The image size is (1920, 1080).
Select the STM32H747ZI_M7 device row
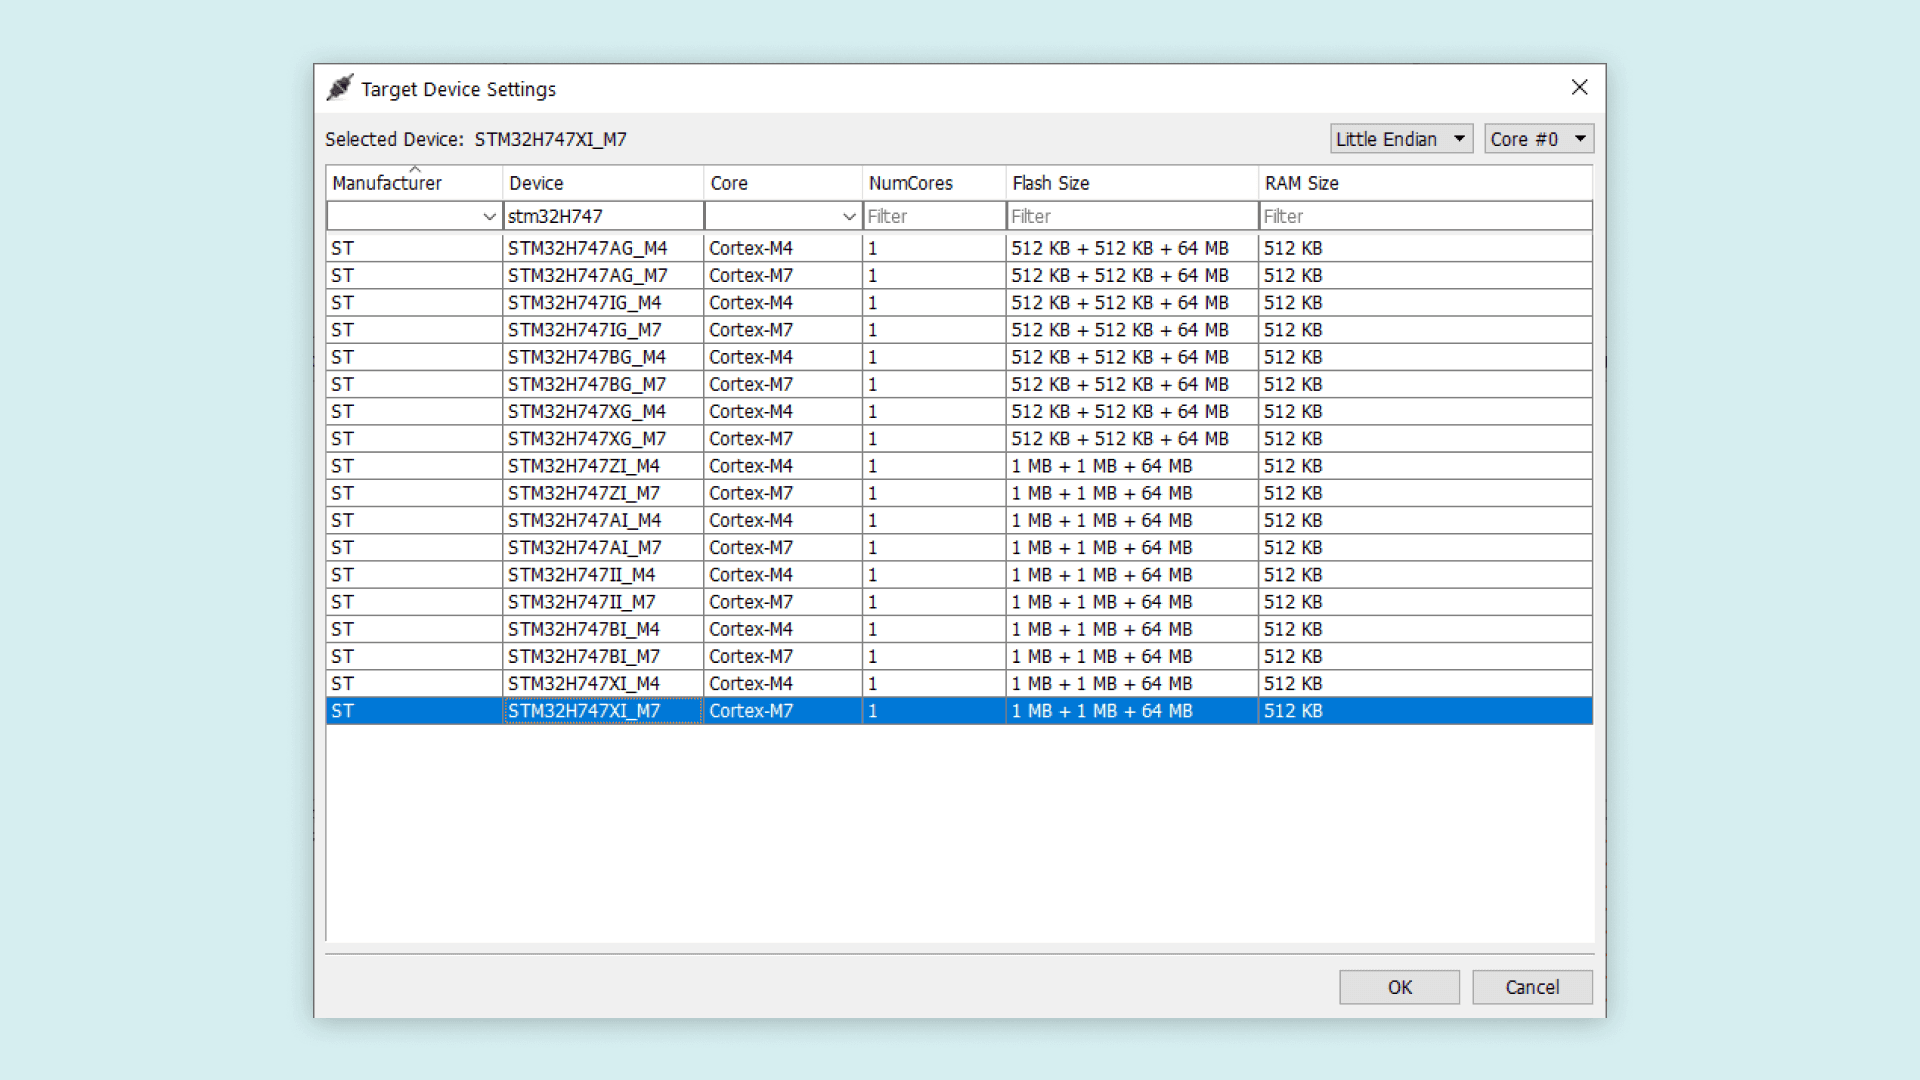(583, 493)
